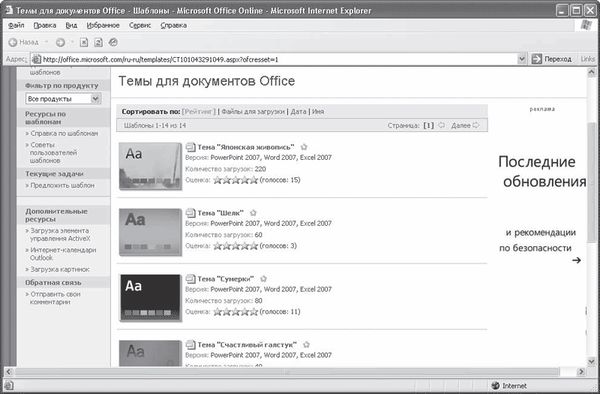Viewport: 600px width, 394px height.
Task: Select text 'Шаблоны 1-14 из 14'
Action: coord(155,125)
